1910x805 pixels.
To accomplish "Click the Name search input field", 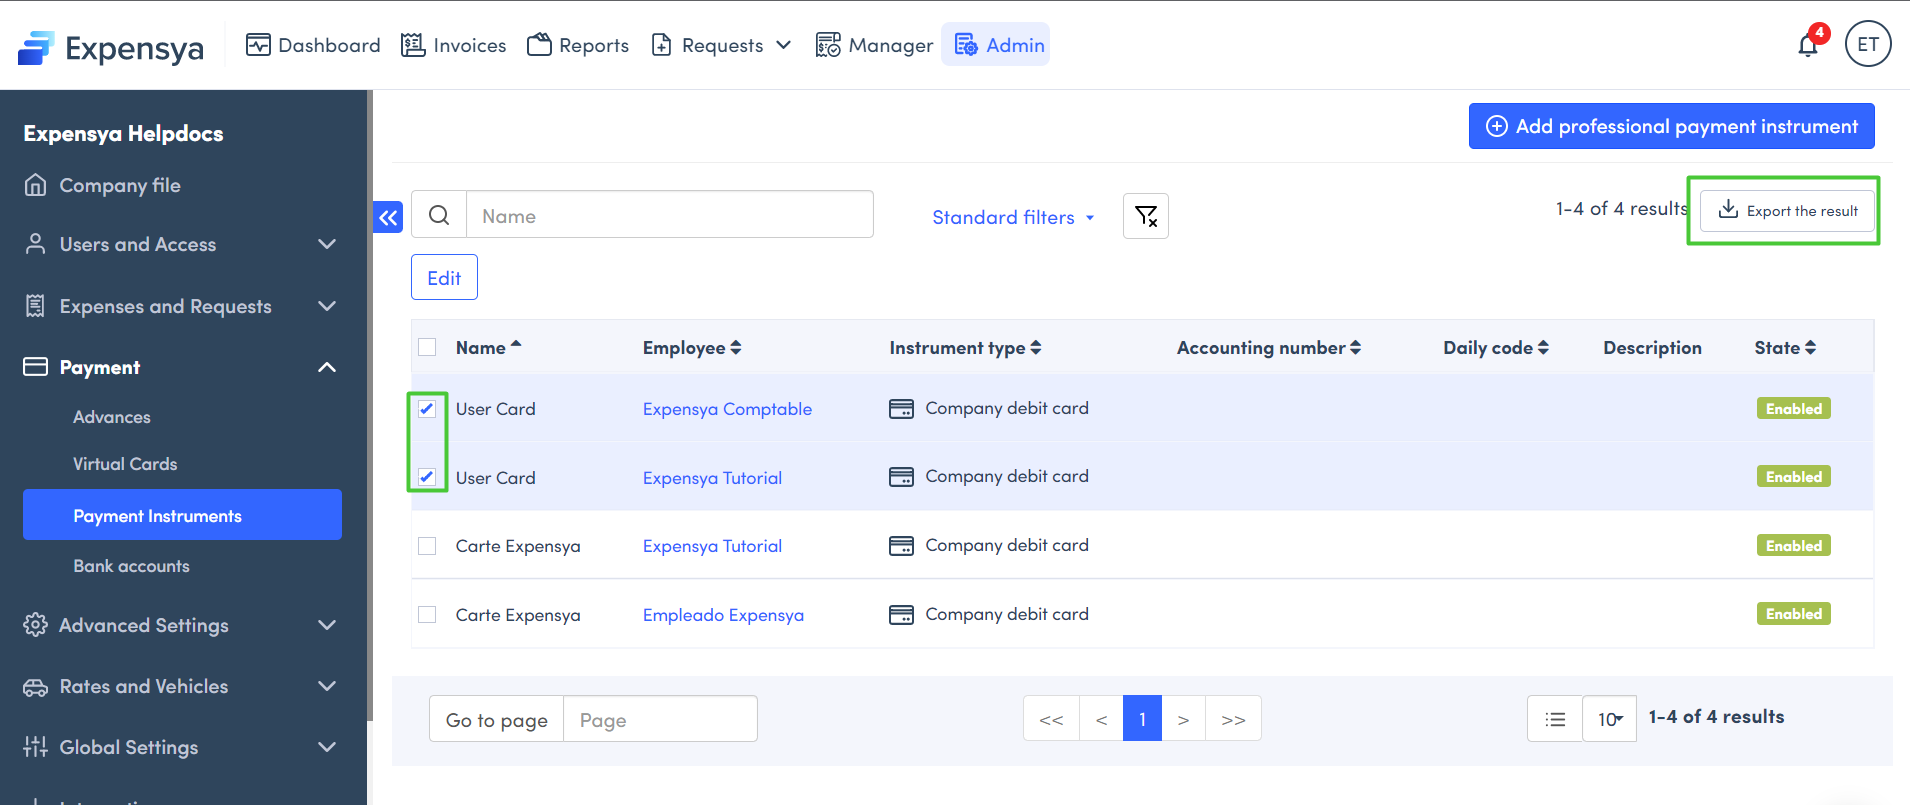I will tap(669, 216).
